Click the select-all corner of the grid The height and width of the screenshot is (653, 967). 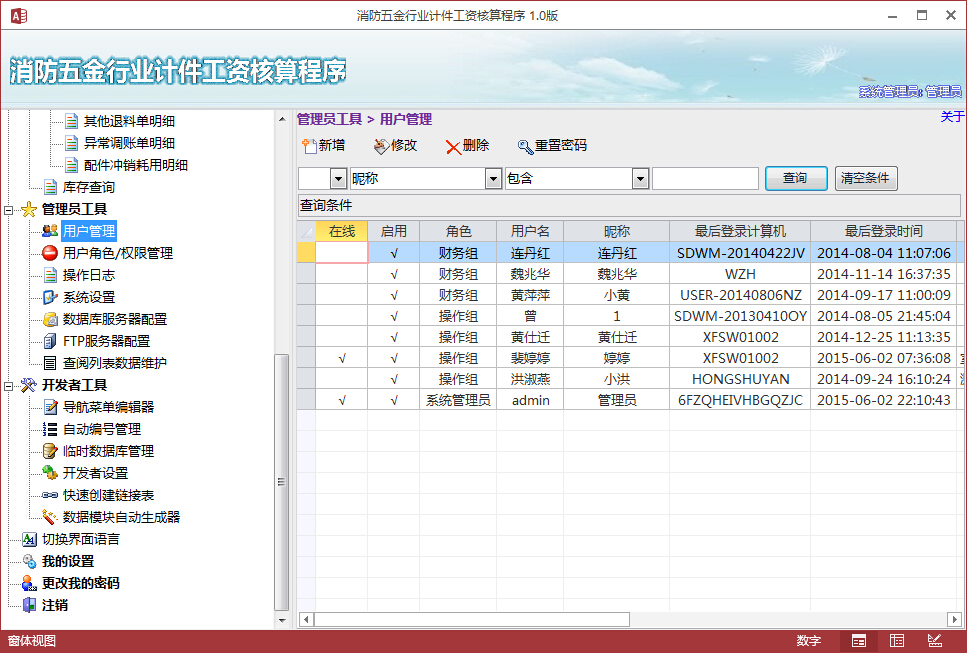[306, 231]
